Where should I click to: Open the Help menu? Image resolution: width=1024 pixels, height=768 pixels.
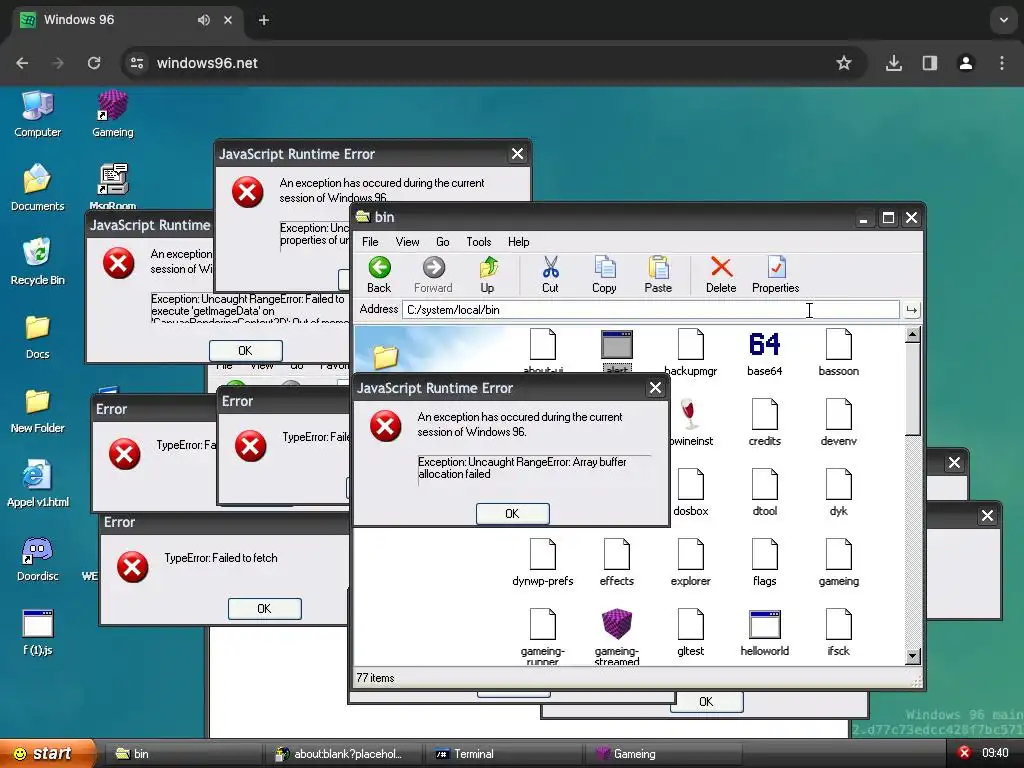tap(519, 242)
